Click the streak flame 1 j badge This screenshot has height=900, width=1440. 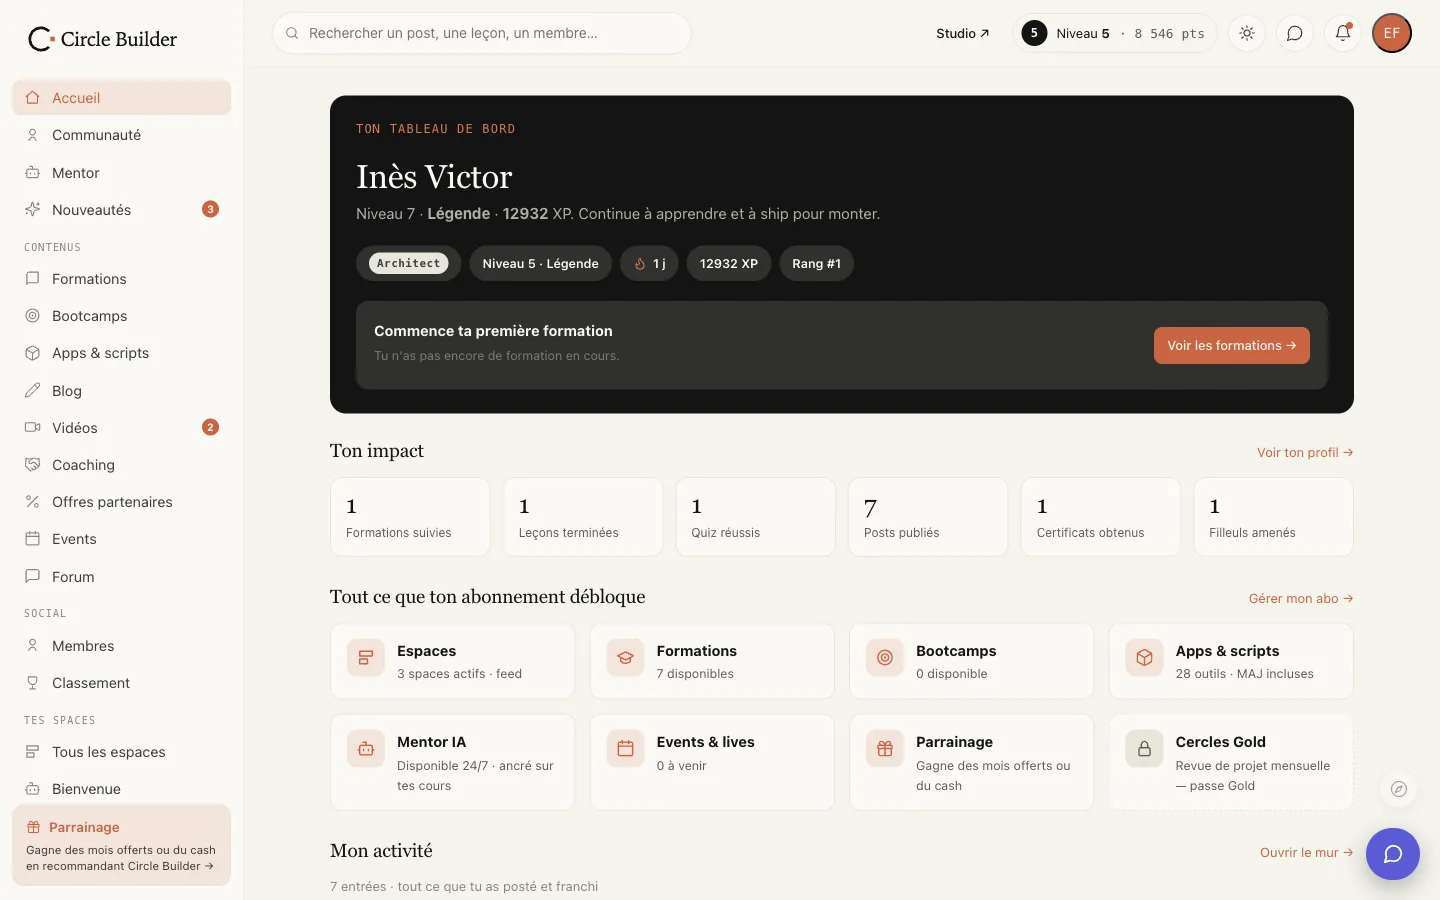pyautogui.click(x=650, y=264)
